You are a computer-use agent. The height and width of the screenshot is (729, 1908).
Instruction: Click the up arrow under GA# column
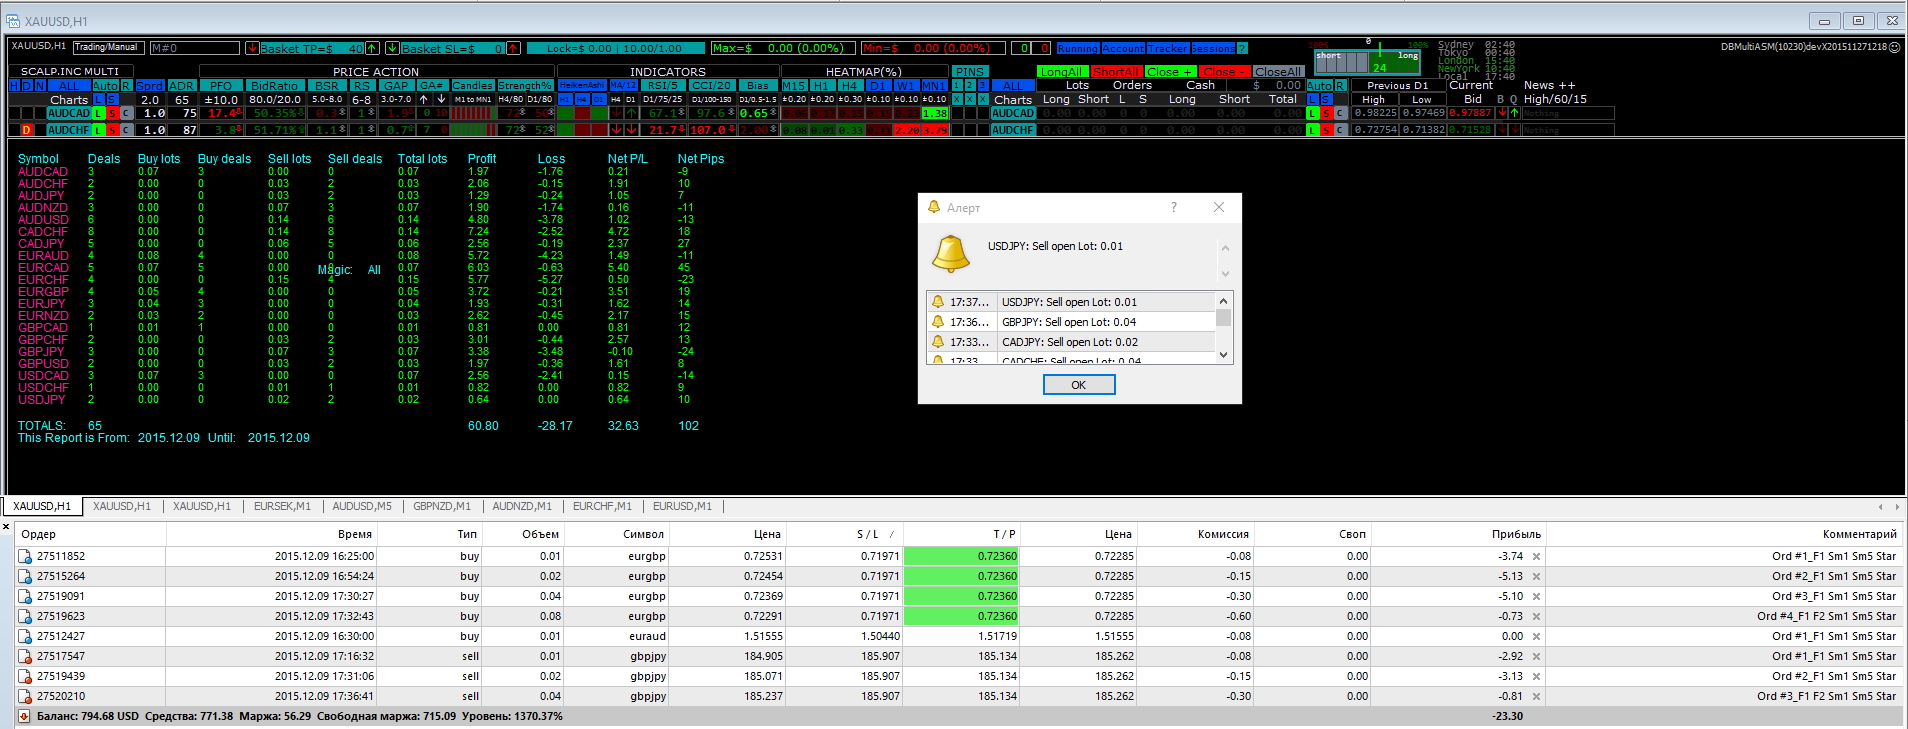click(x=424, y=99)
